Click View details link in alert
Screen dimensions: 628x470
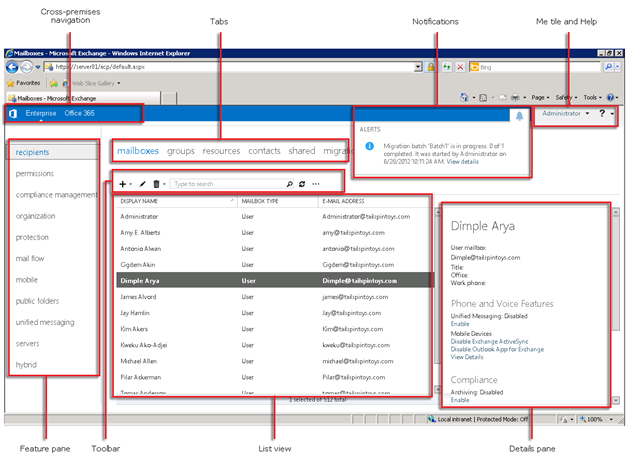[463, 162]
